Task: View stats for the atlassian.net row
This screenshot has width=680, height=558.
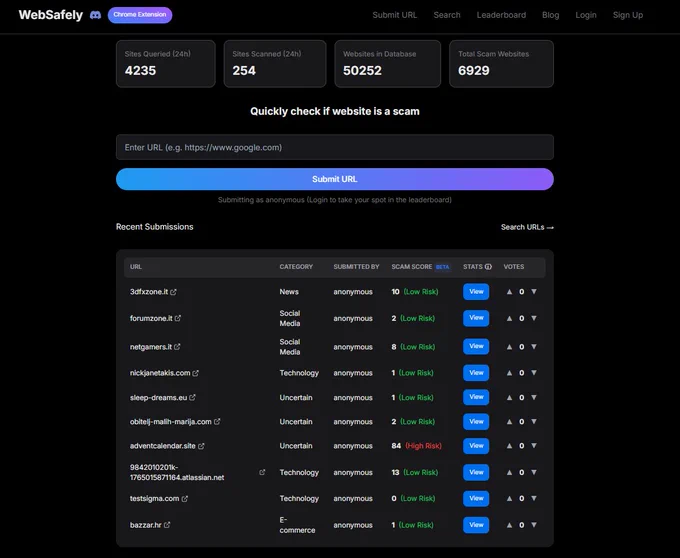Action: (476, 472)
